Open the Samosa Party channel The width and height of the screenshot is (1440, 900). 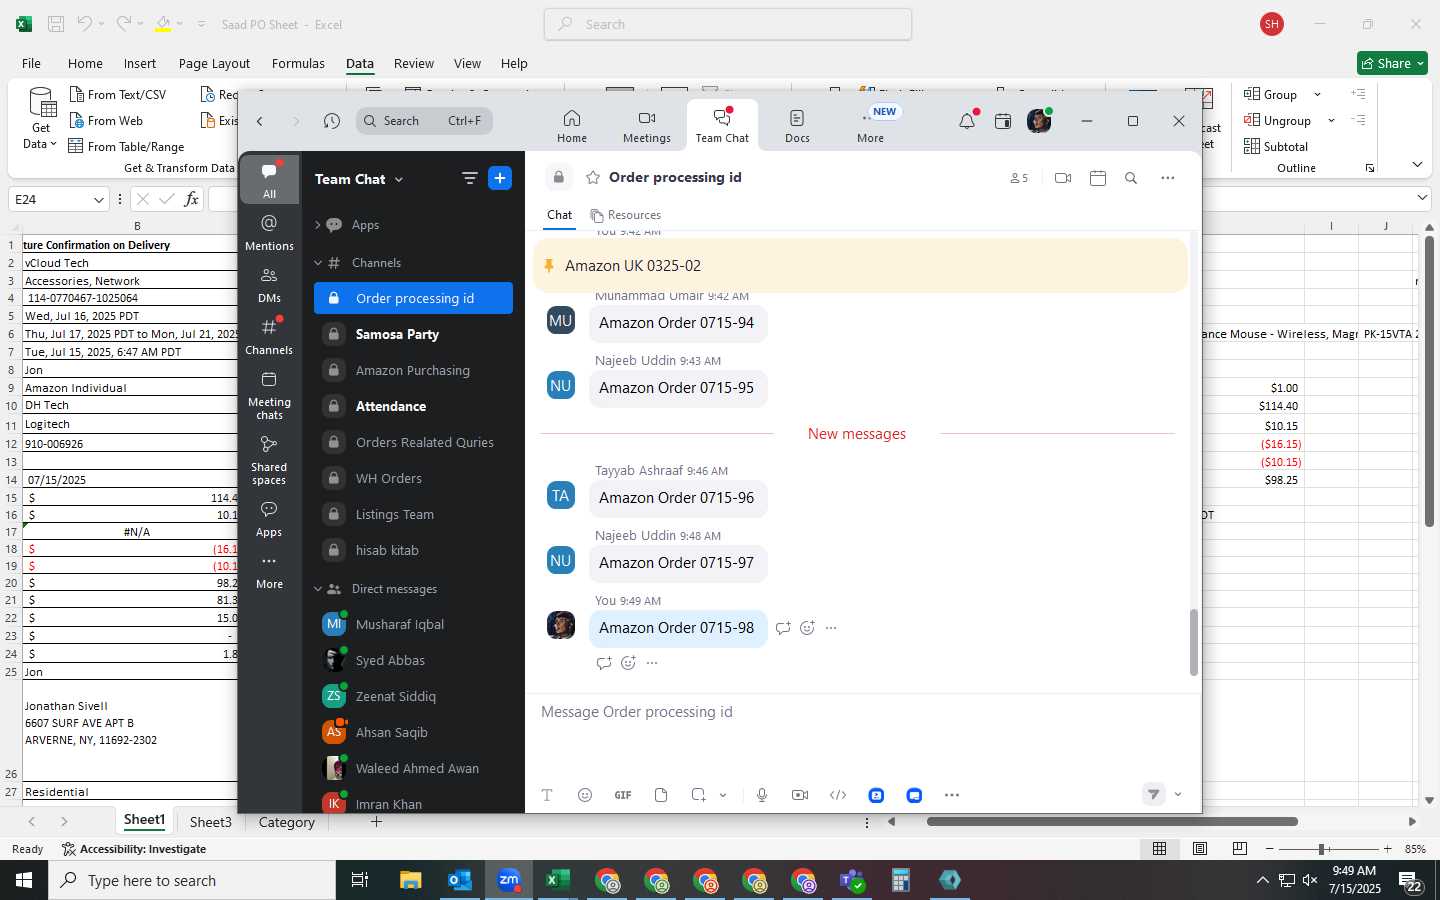pyautogui.click(x=413, y=334)
